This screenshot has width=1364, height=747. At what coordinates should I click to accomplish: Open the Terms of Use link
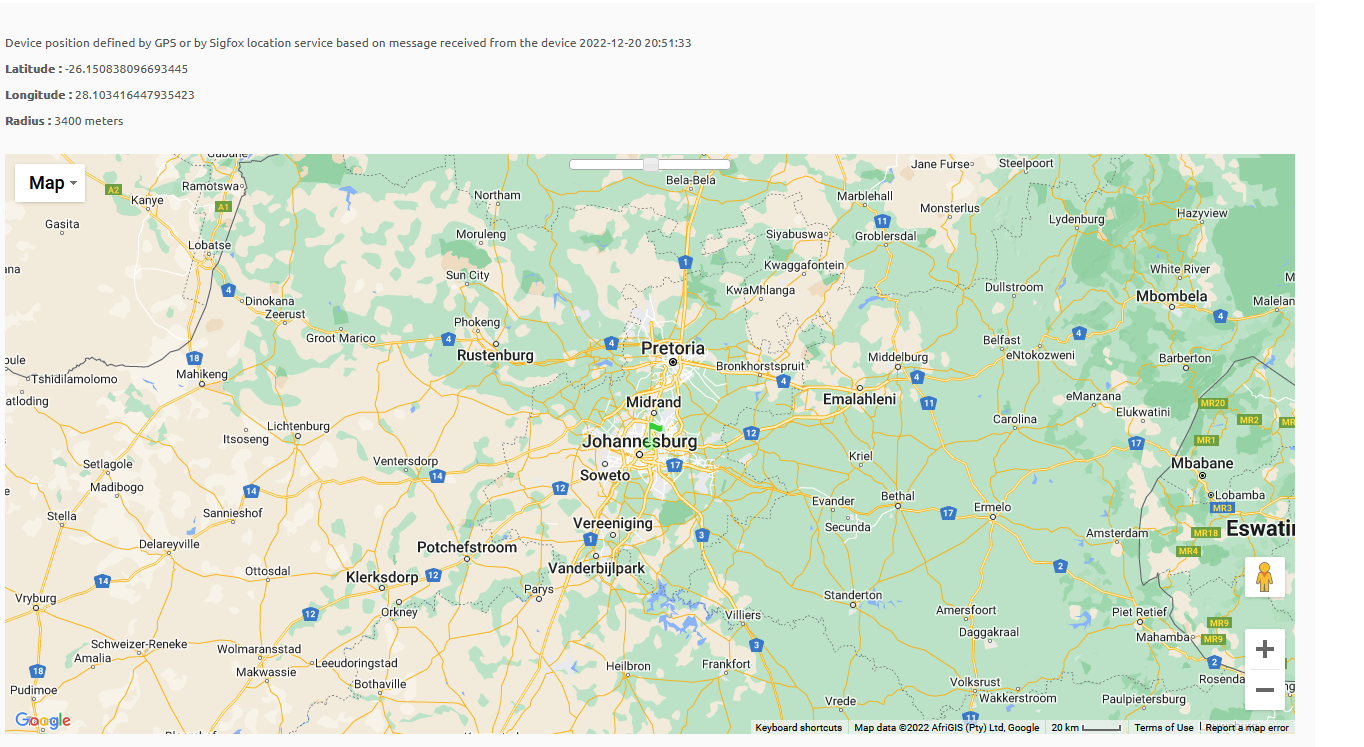(x=1163, y=727)
